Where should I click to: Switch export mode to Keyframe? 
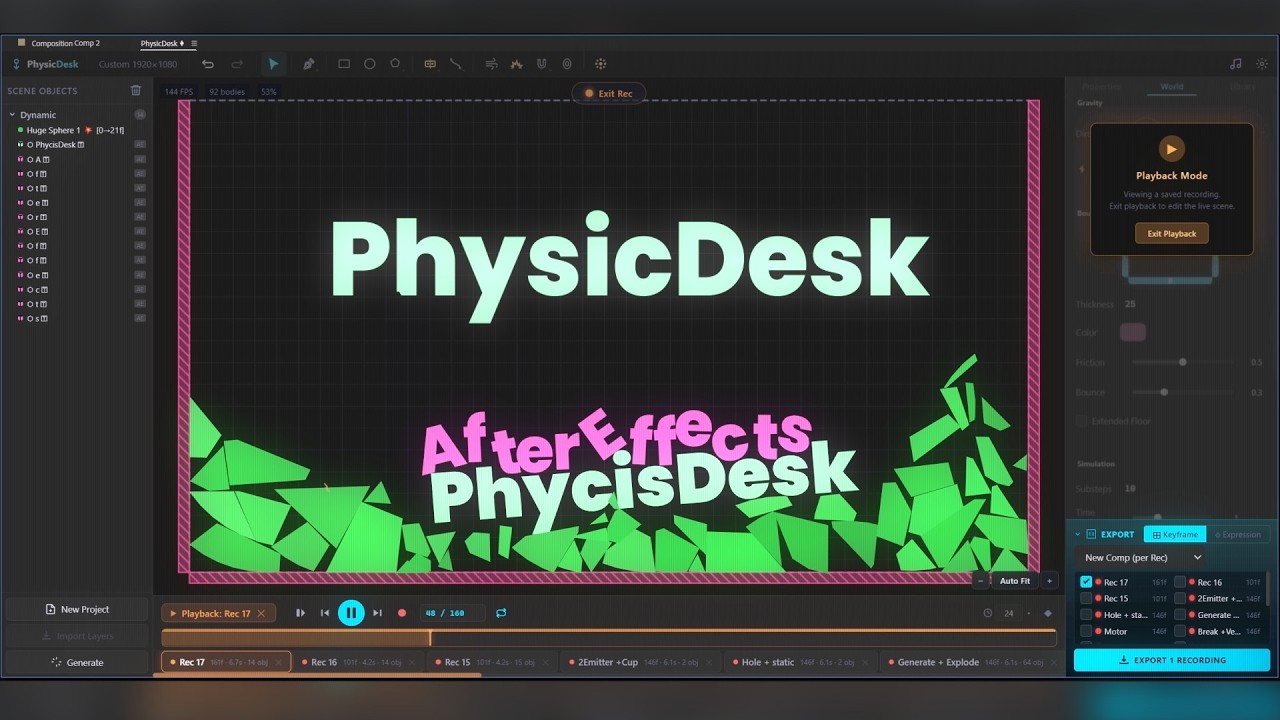[x=1174, y=535]
